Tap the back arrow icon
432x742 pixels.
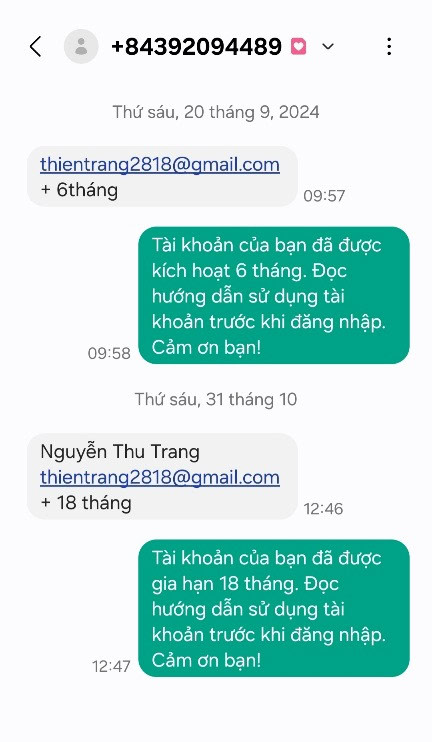pos(35,46)
